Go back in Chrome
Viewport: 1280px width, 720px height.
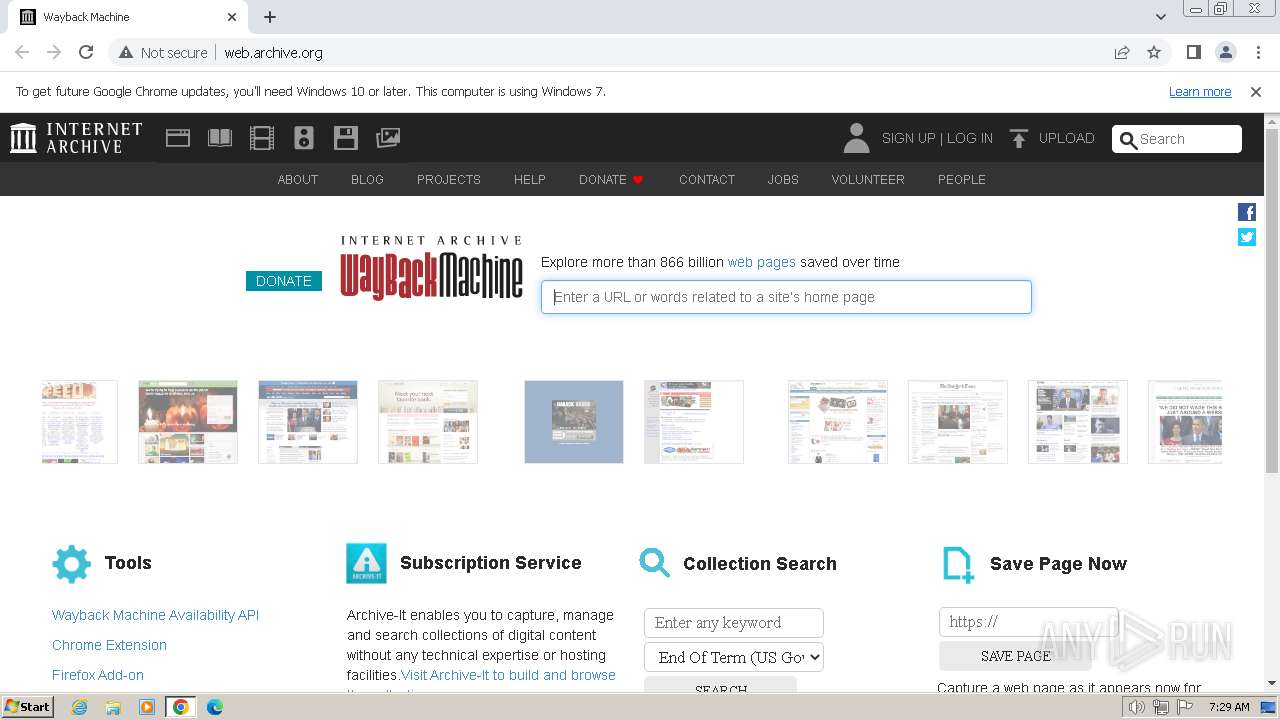[x=22, y=52]
